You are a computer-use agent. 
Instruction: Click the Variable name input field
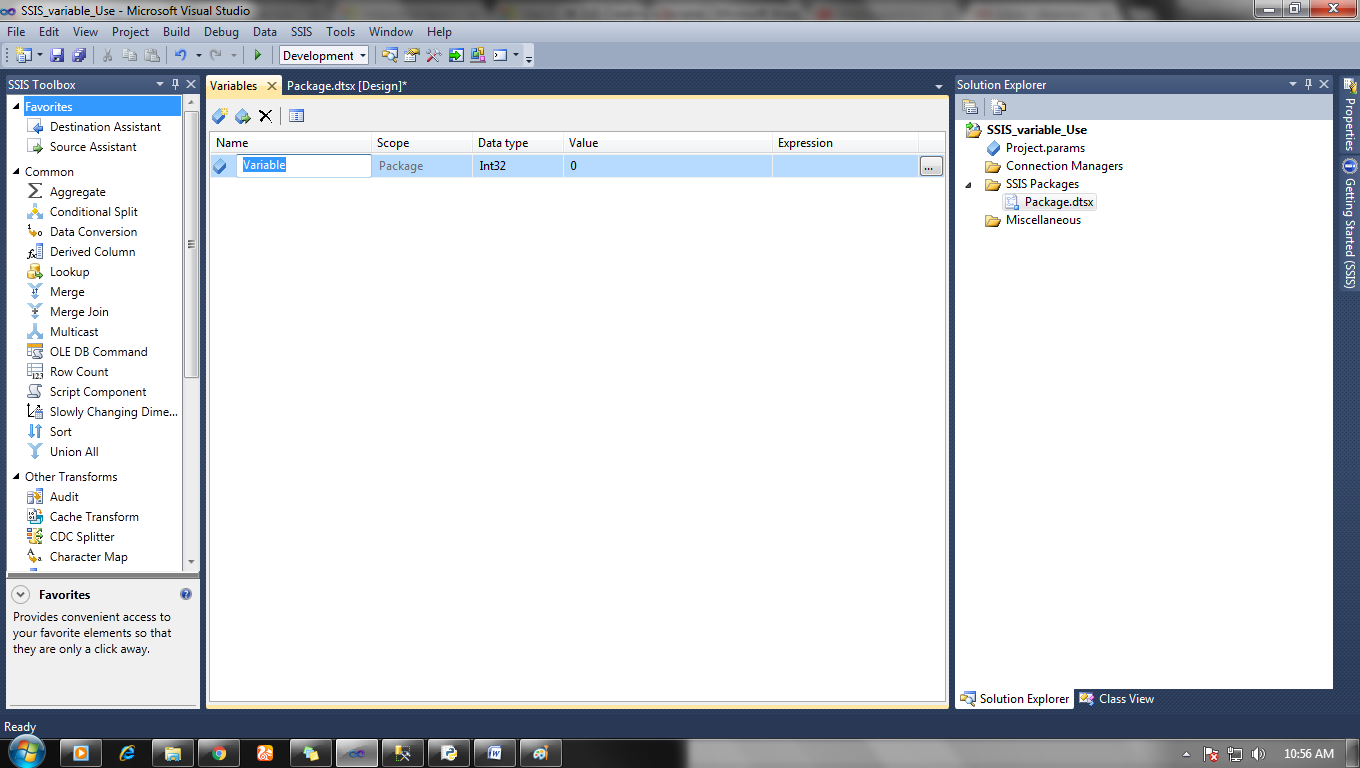point(304,166)
